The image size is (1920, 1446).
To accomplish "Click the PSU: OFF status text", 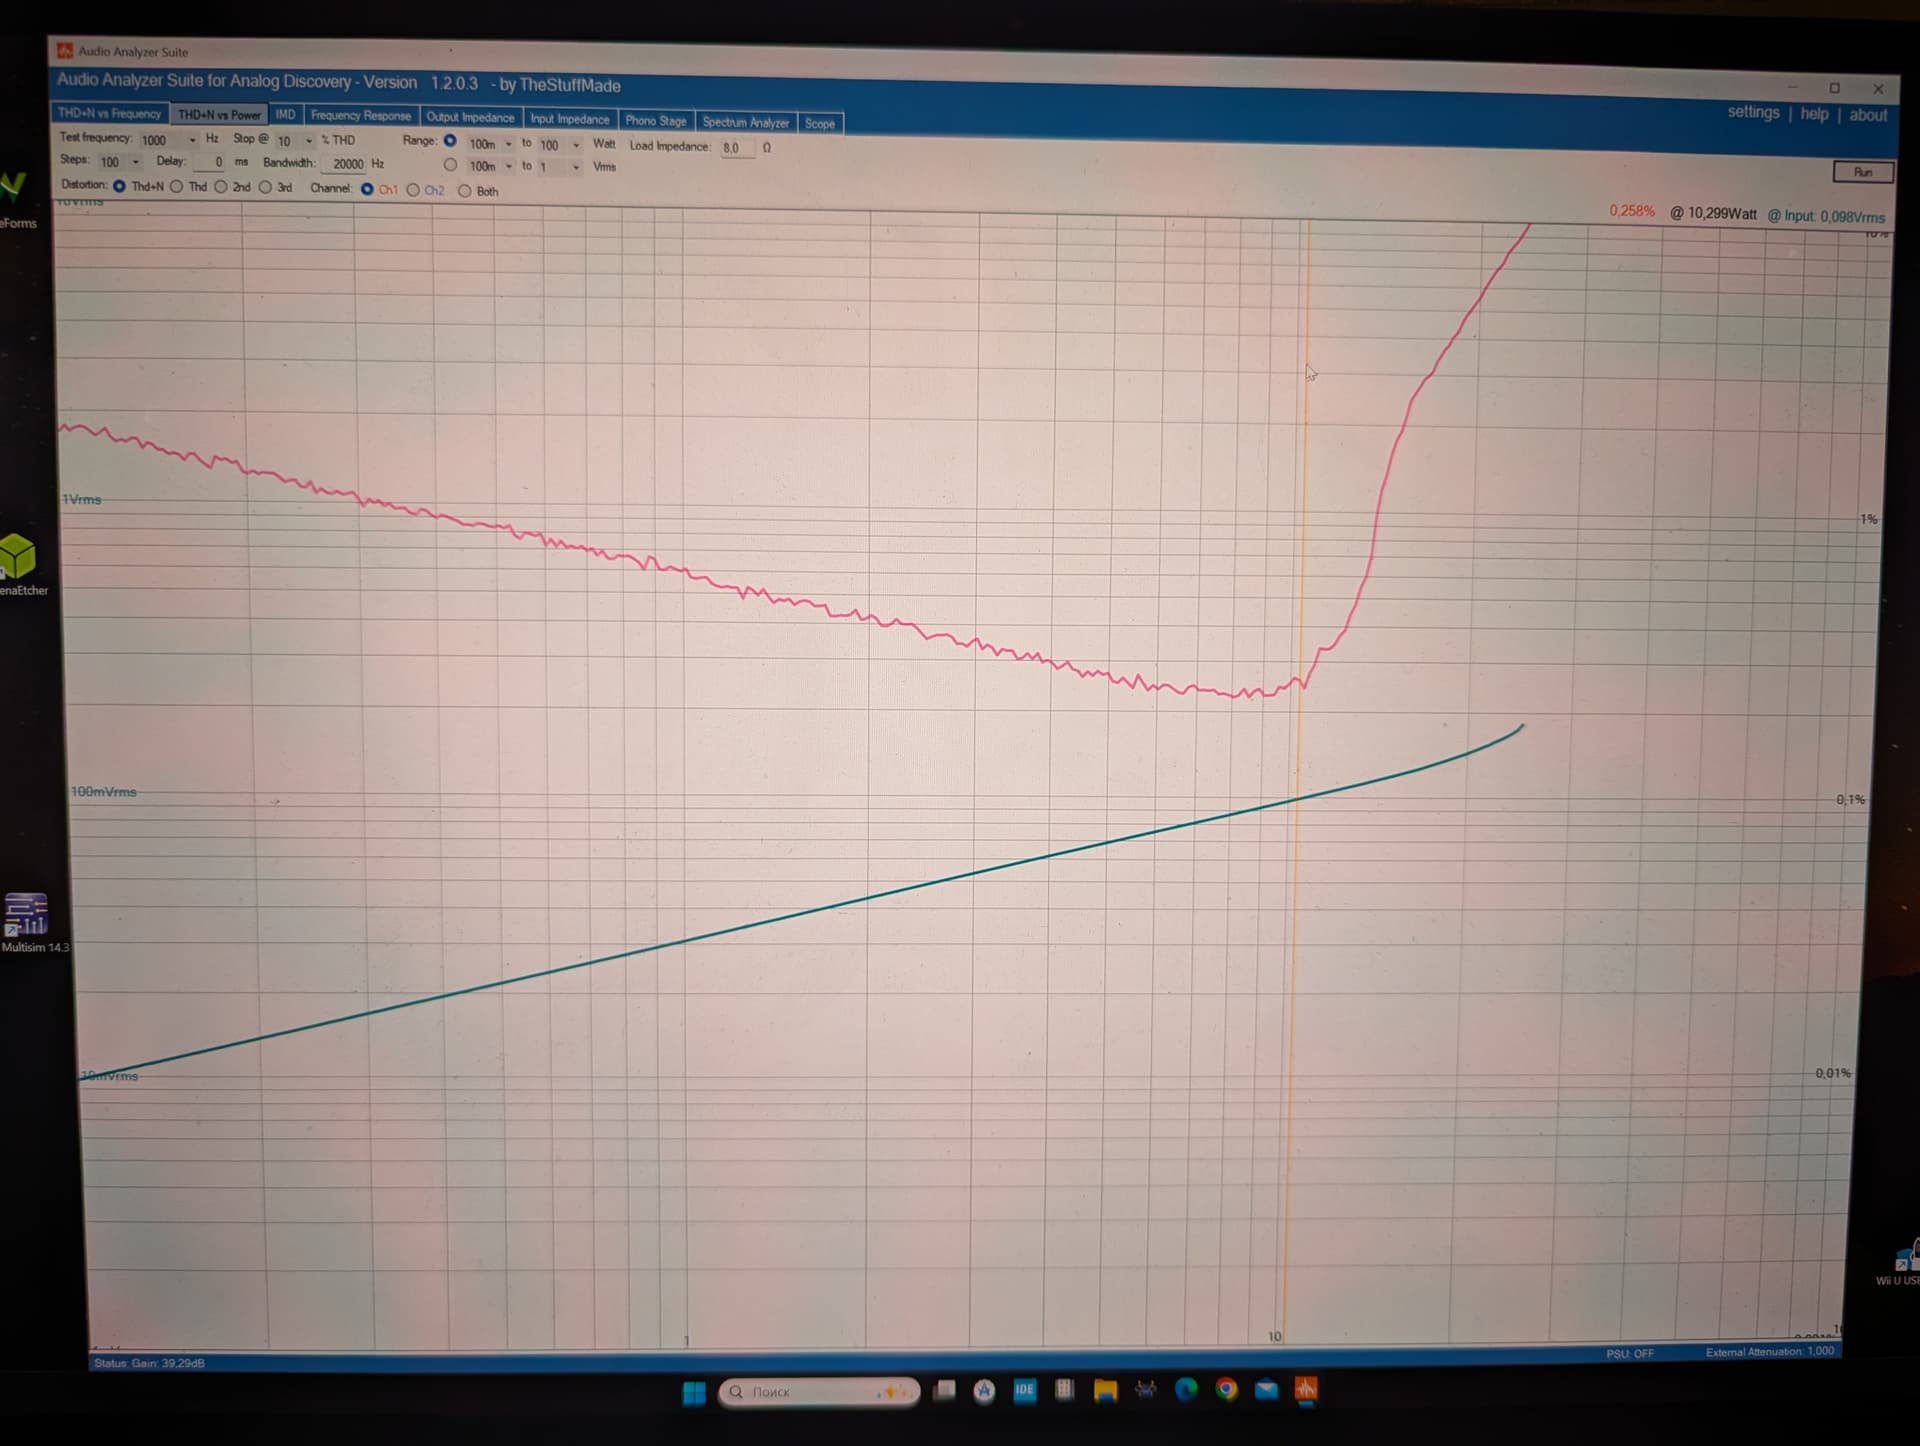I will coord(1630,1354).
